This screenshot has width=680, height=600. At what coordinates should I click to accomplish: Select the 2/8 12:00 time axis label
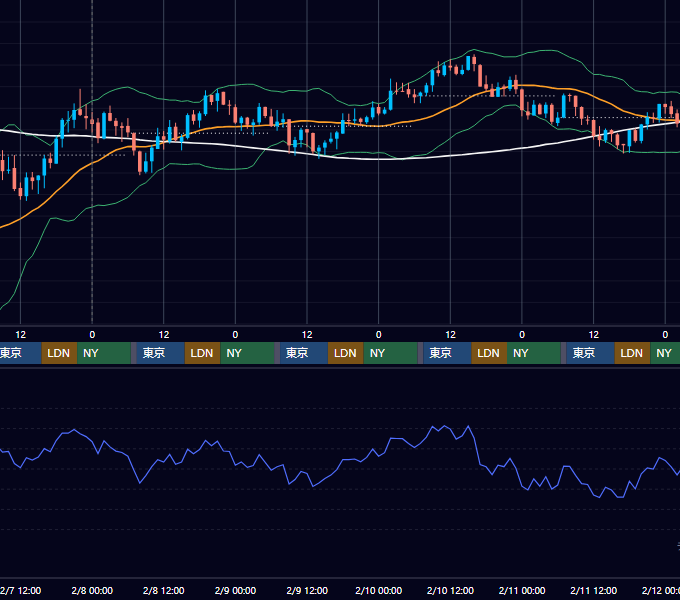163,590
